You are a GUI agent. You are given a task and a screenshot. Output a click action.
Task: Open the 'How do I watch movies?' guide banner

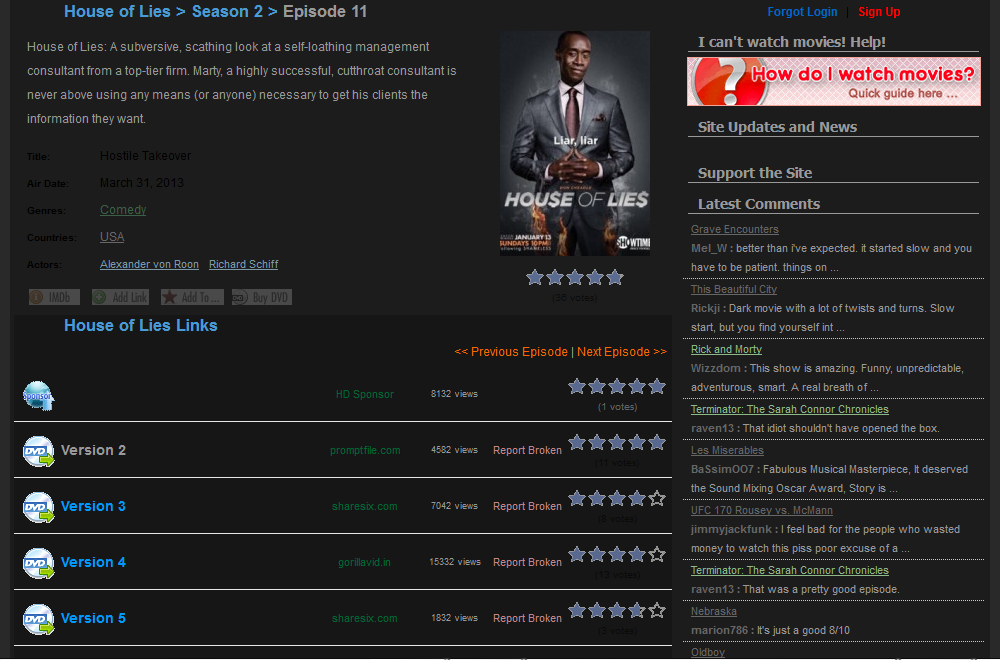click(833, 80)
